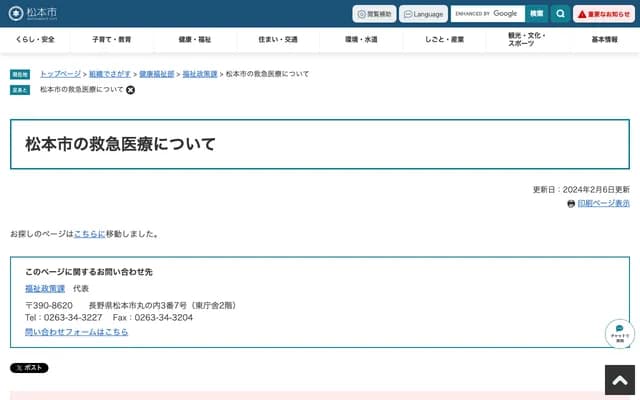Click the printer icon

coord(571,204)
